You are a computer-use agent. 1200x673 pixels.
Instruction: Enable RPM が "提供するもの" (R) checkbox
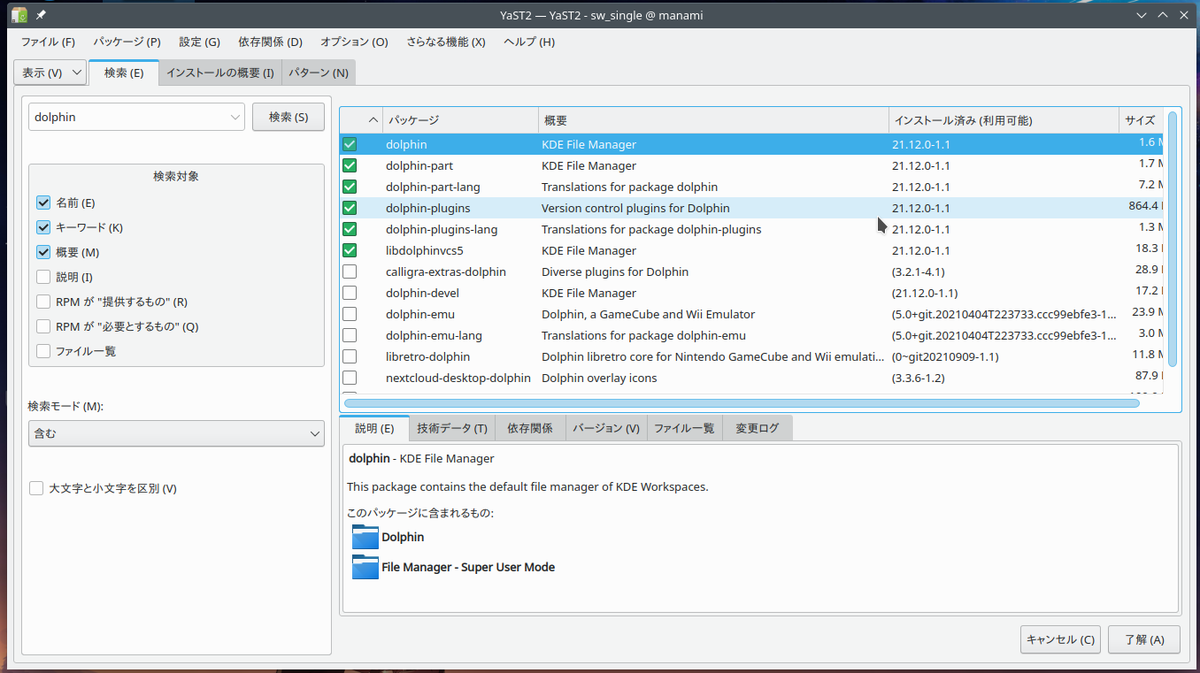point(43,301)
